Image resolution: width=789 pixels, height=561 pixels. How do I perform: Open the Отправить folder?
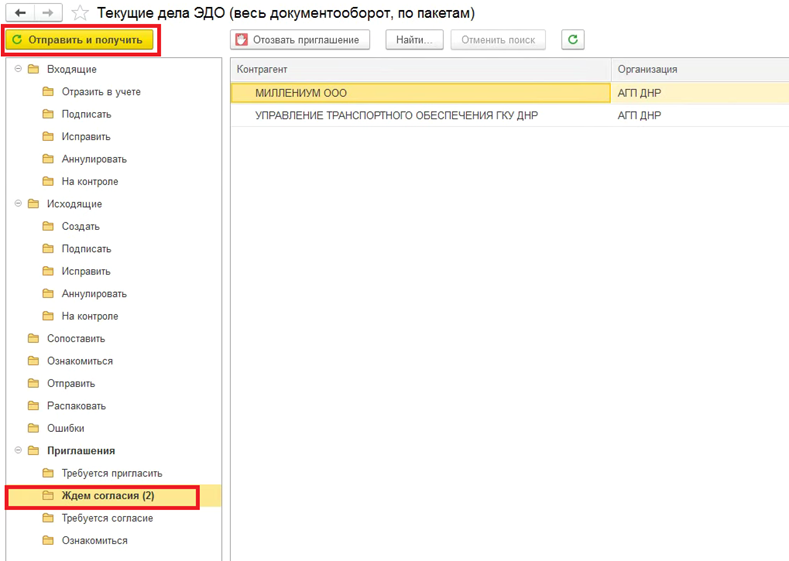[x=71, y=383]
